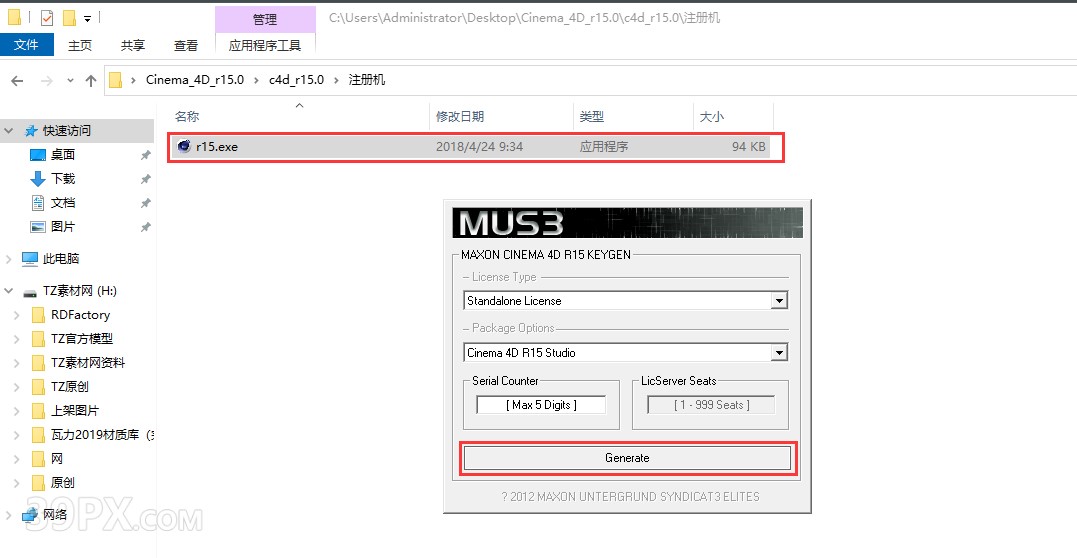Open 桌面 in Quick Access sidebar
The image size is (1077, 558).
pyautogui.click(x=62, y=155)
